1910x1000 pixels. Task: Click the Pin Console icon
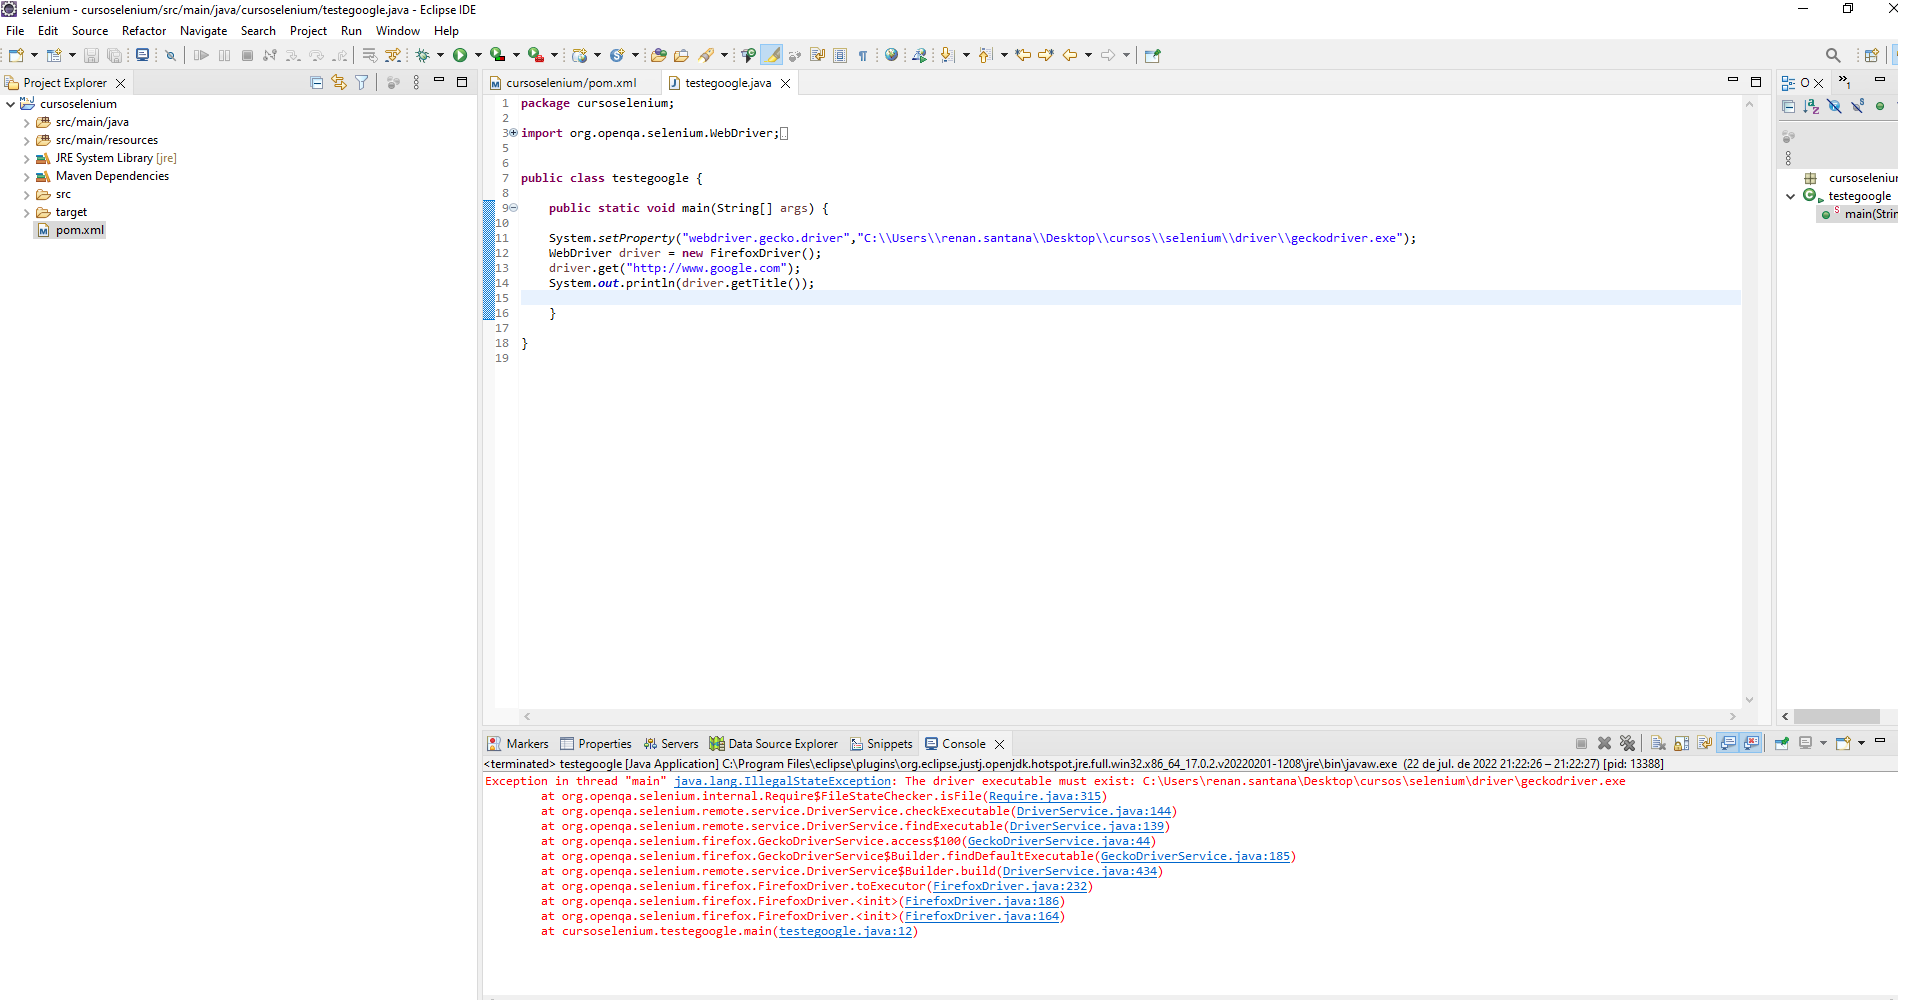coord(1782,743)
